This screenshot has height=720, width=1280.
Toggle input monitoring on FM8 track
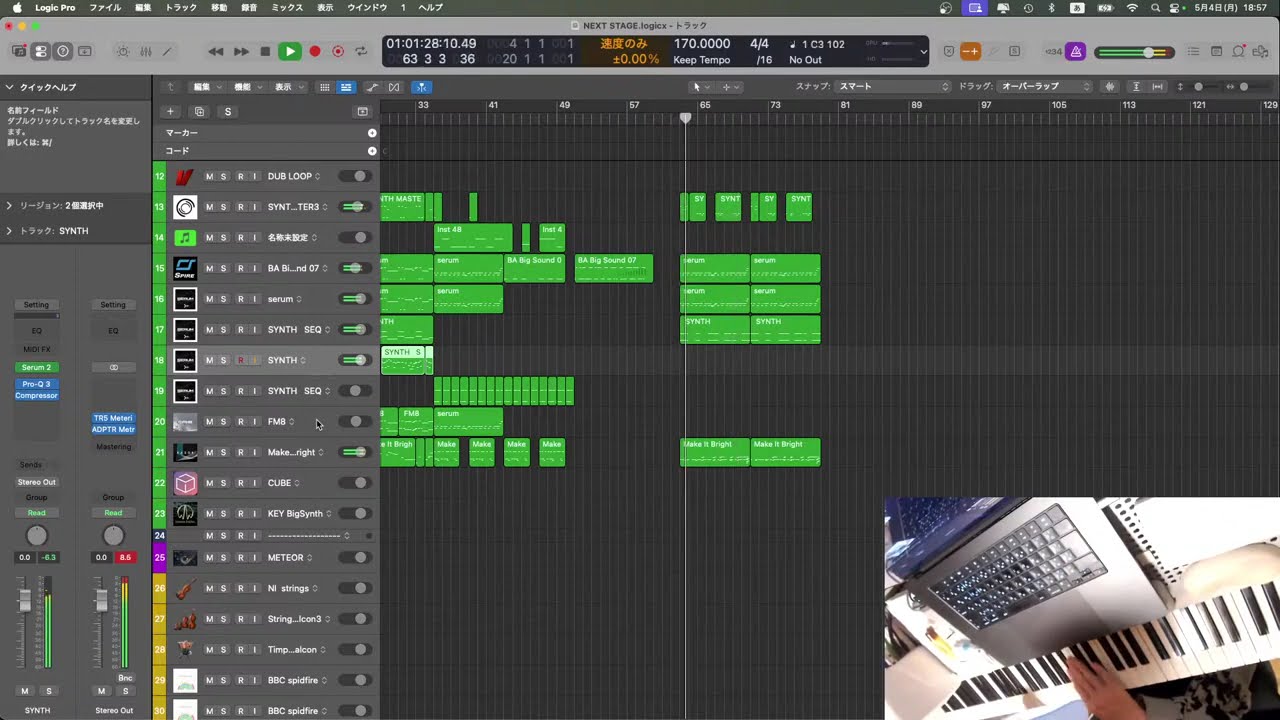coord(254,422)
